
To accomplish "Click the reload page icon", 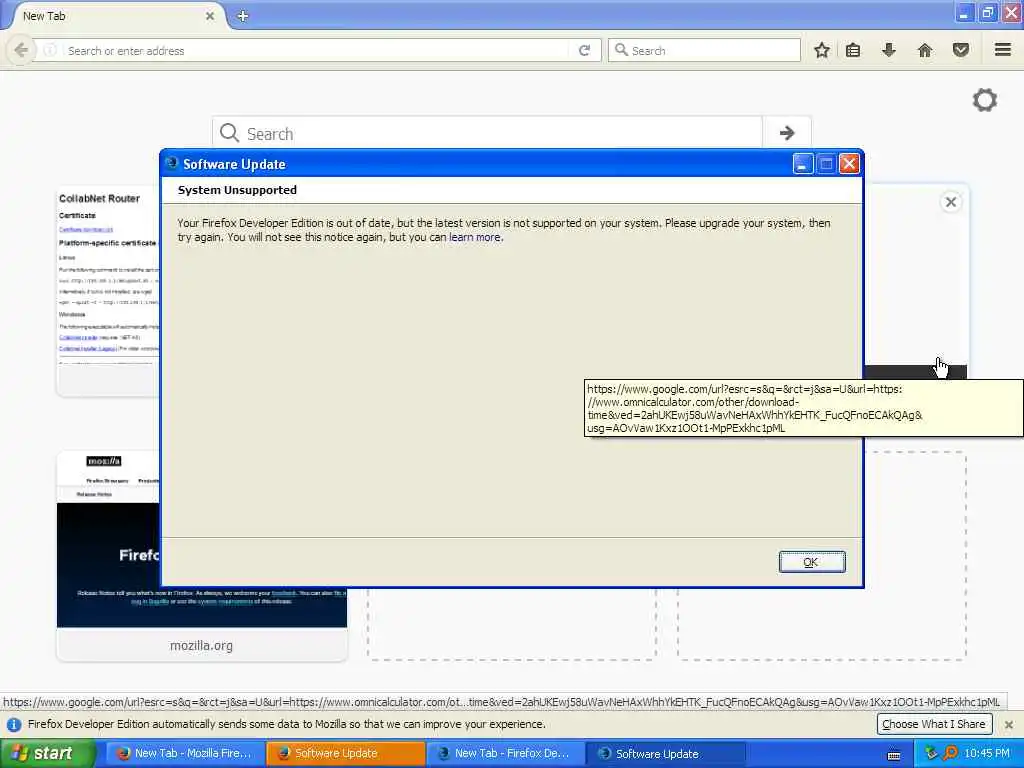I will (584, 50).
